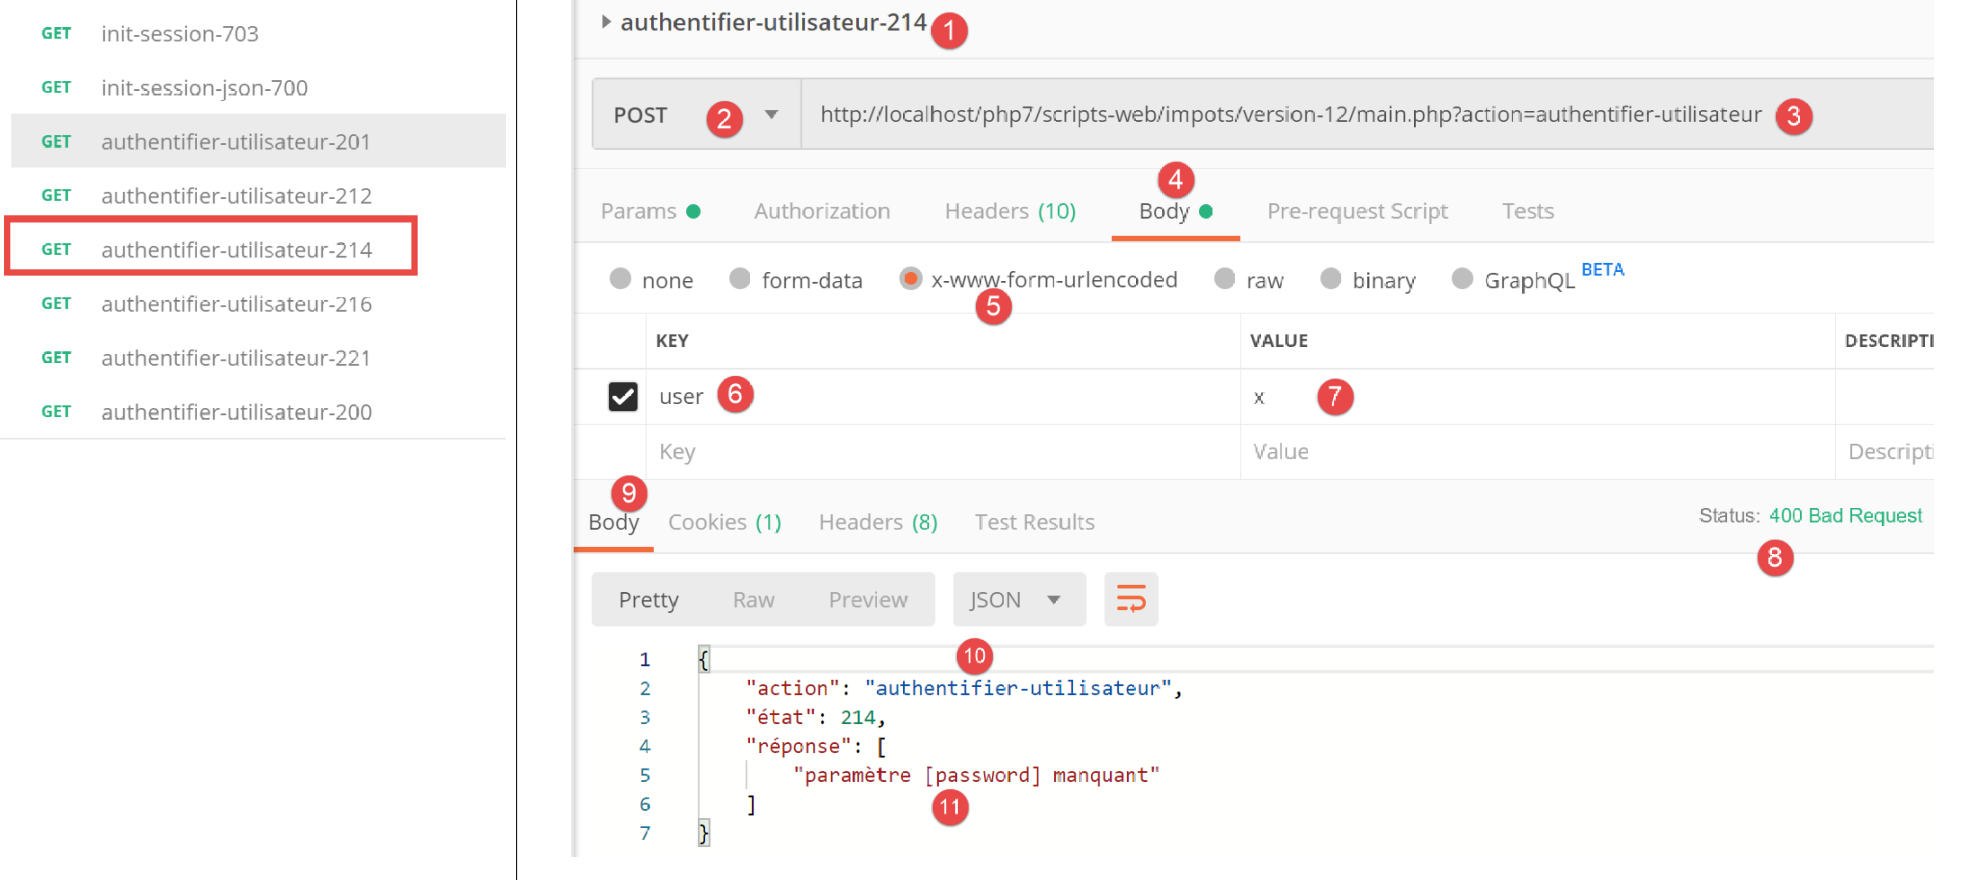Image resolution: width=1971 pixels, height=880 pixels.
Task: Pick the binary body type radio
Action: [x=1331, y=279]
